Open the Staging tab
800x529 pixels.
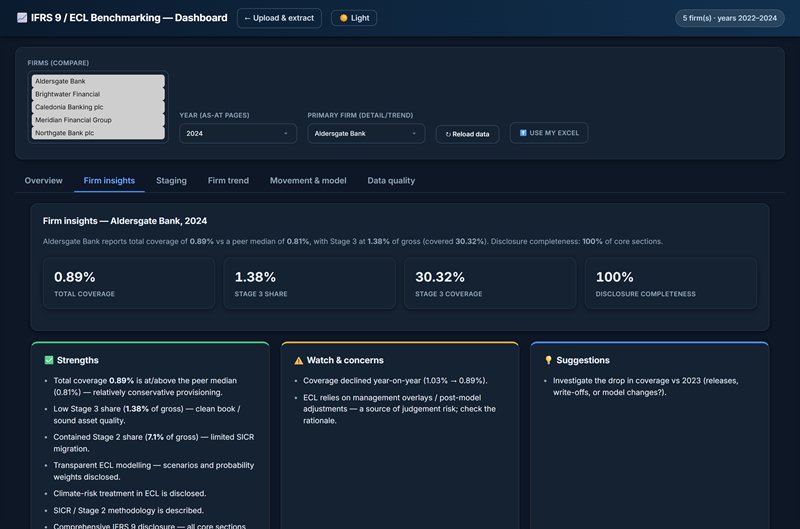[171, 181]
